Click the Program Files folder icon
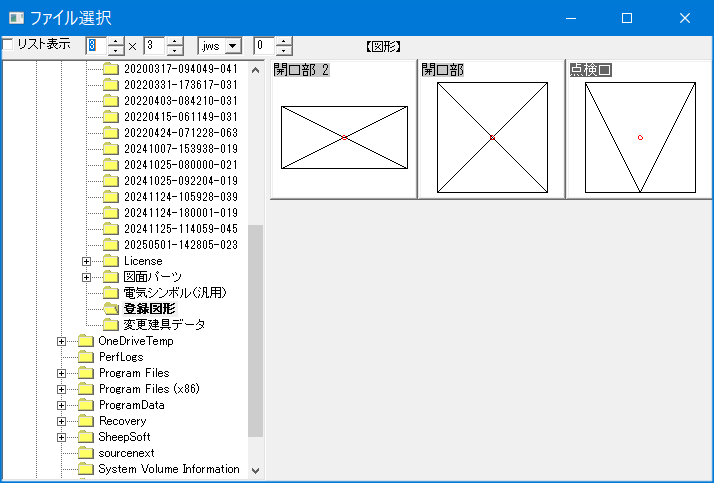This screenshot has width=714, height=483. (x=86, y=373)
